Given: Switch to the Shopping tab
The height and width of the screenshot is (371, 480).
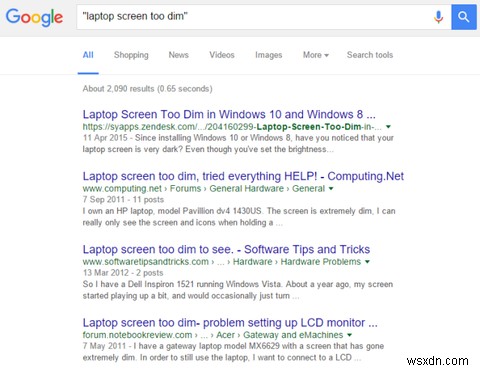Looking at the screenshot, I should [x=131, y=55].
